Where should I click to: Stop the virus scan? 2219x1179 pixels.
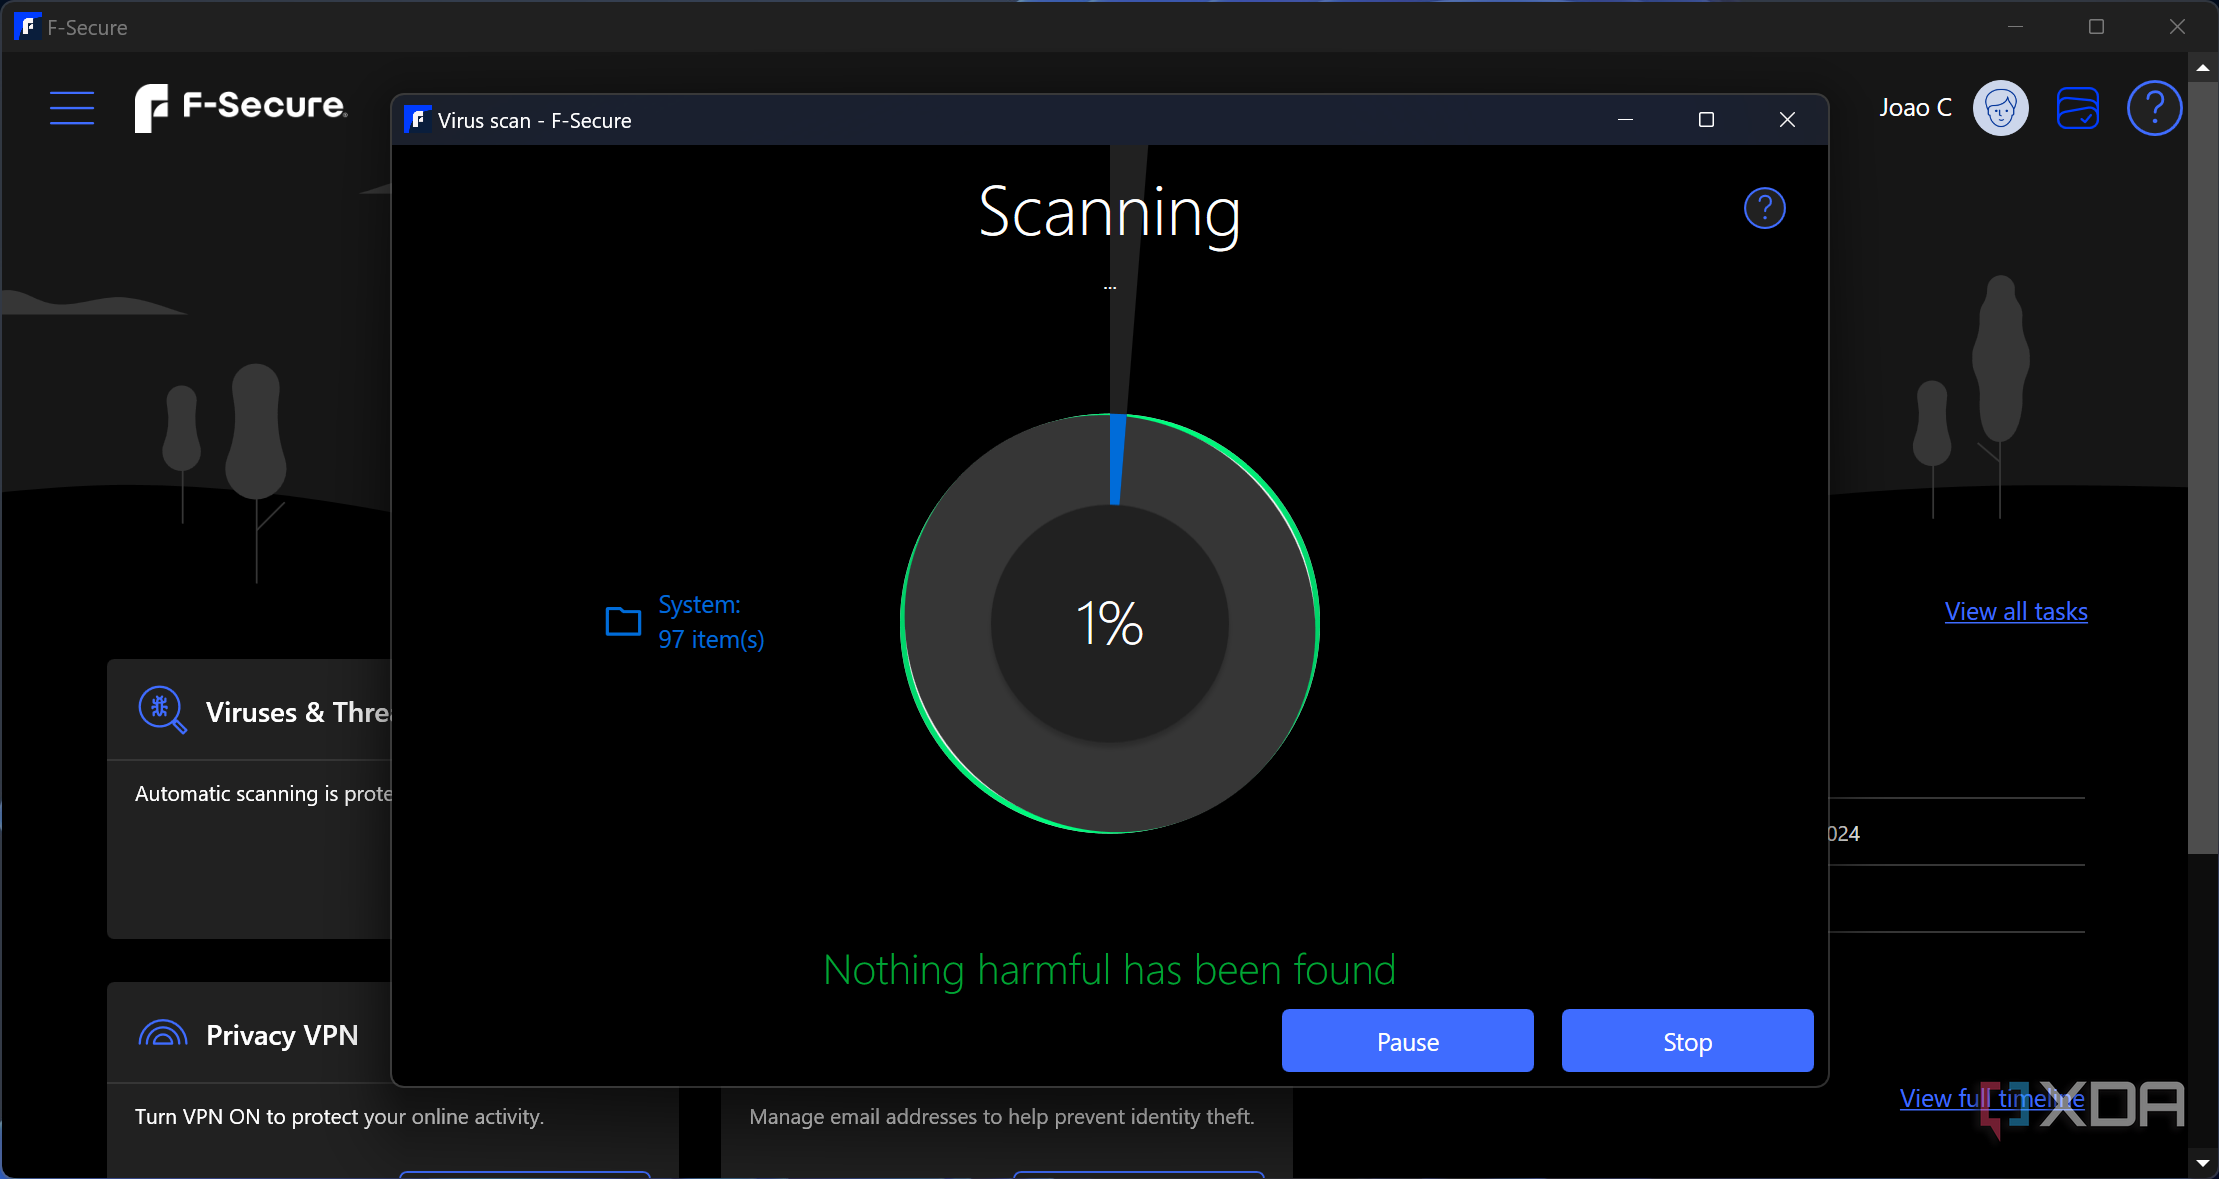pos(1687,1041)
